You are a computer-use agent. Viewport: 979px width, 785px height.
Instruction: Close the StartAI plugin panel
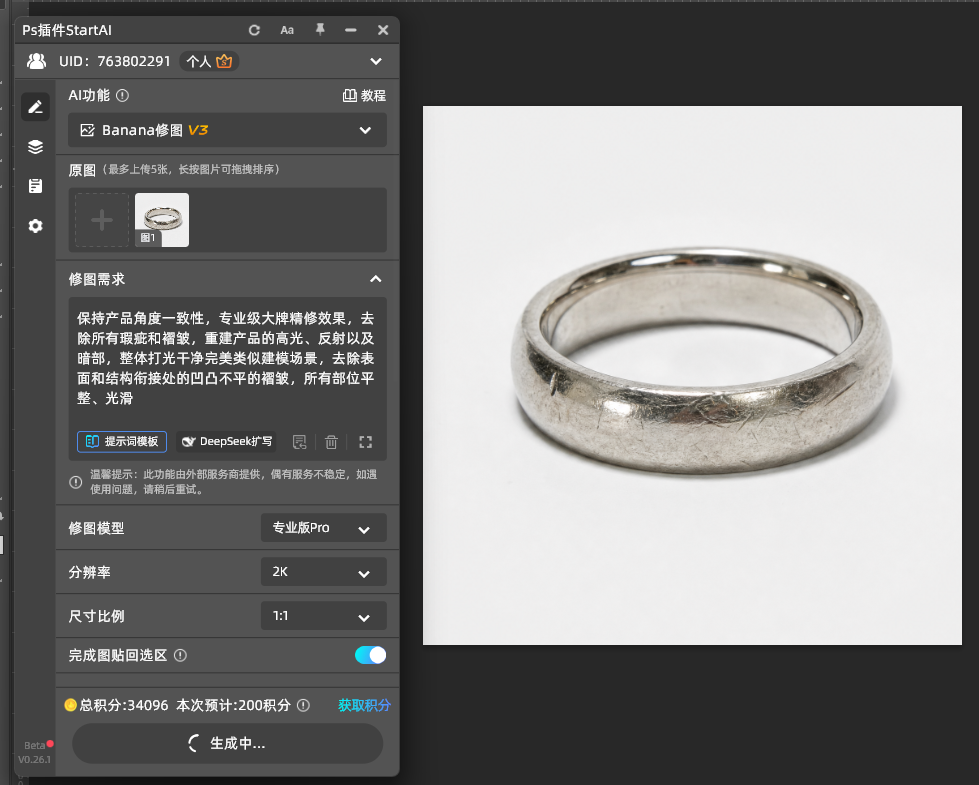383,30
